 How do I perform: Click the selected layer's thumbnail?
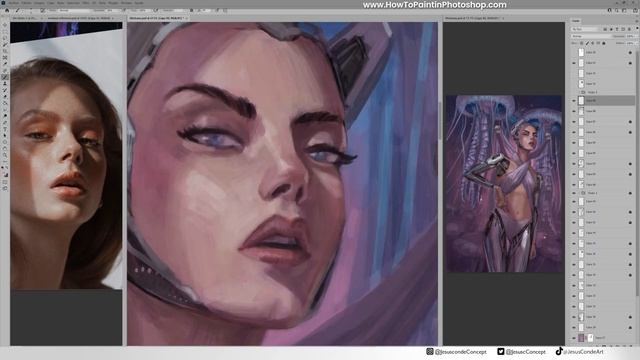581,100
